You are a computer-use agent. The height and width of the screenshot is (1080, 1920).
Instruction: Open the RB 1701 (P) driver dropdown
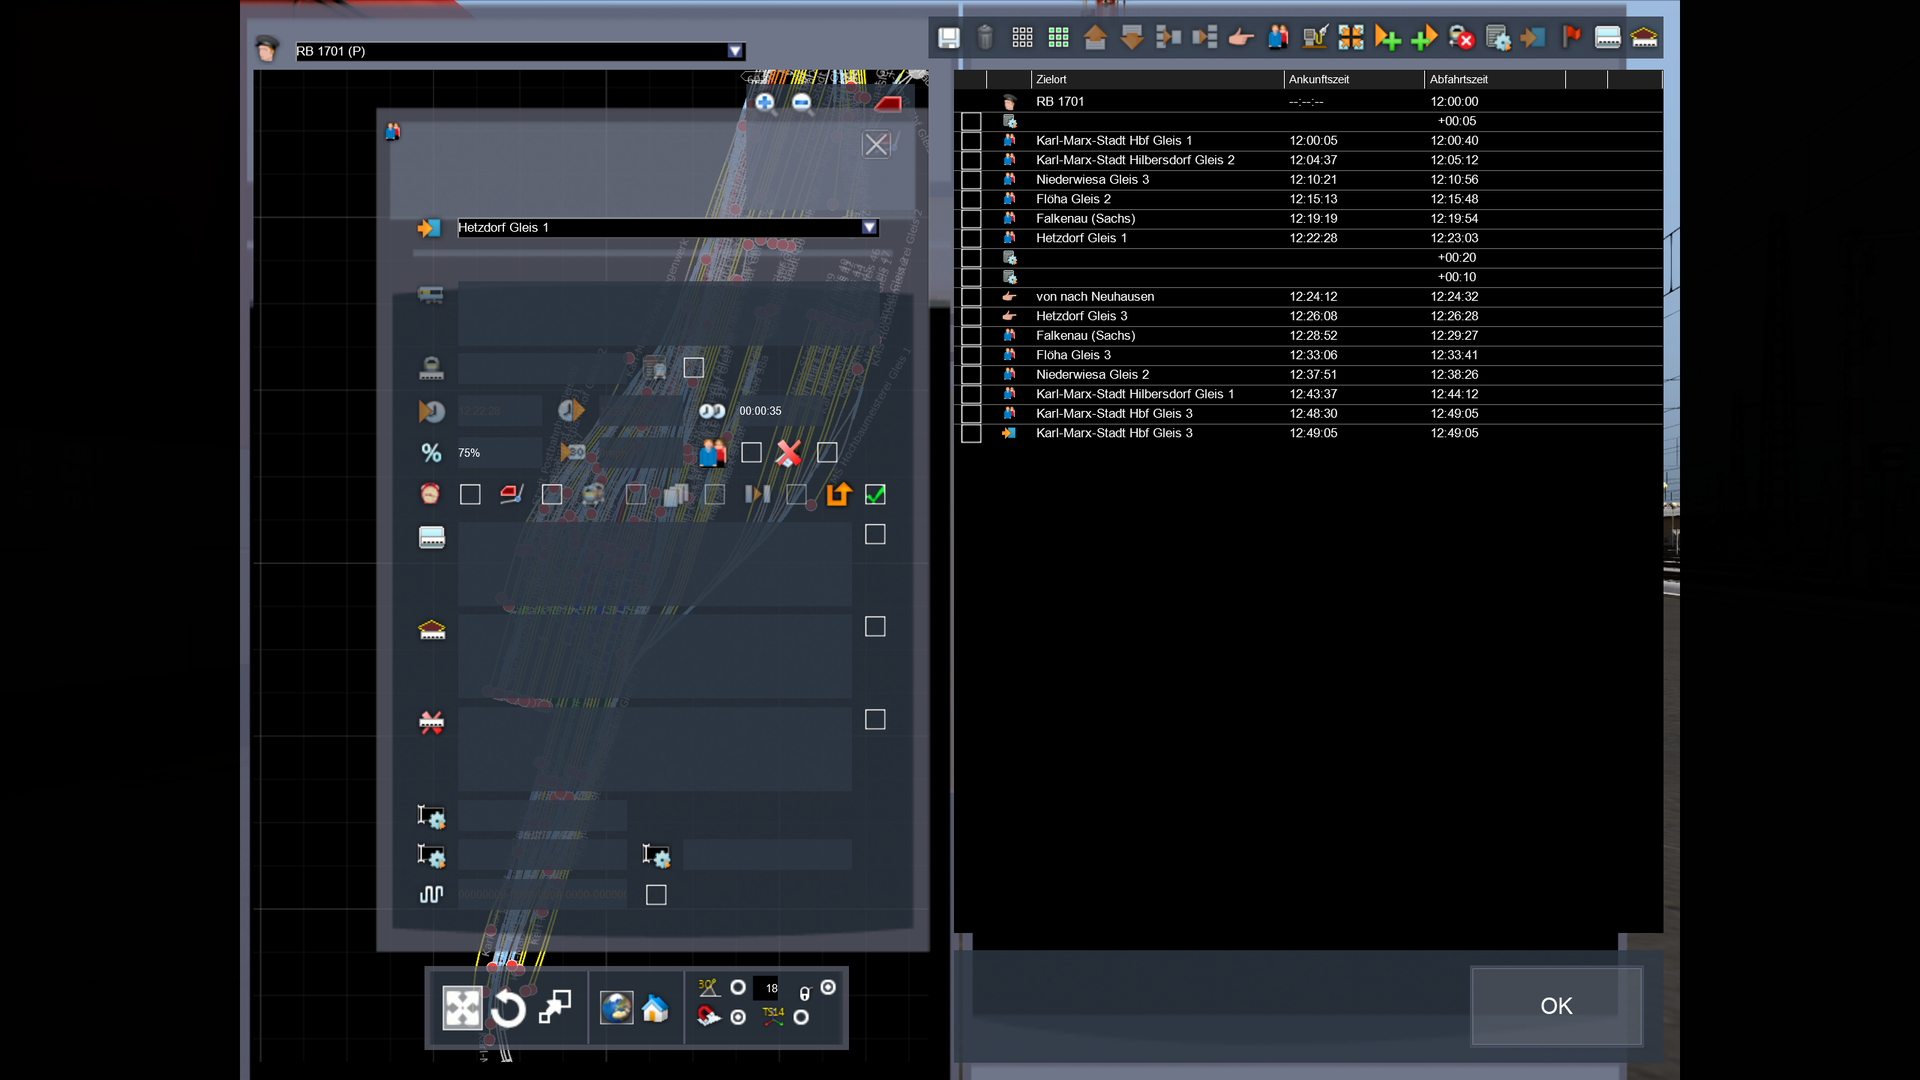735,51
